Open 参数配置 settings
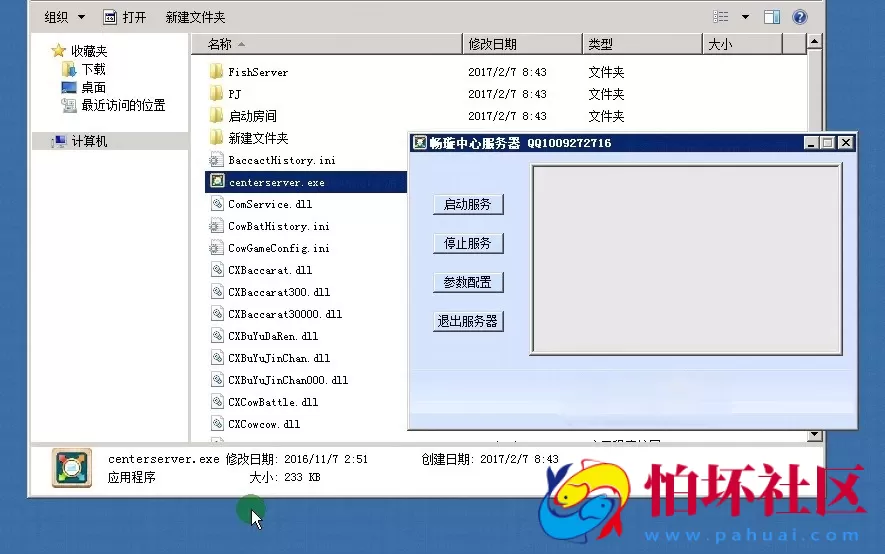 [468, 282]
